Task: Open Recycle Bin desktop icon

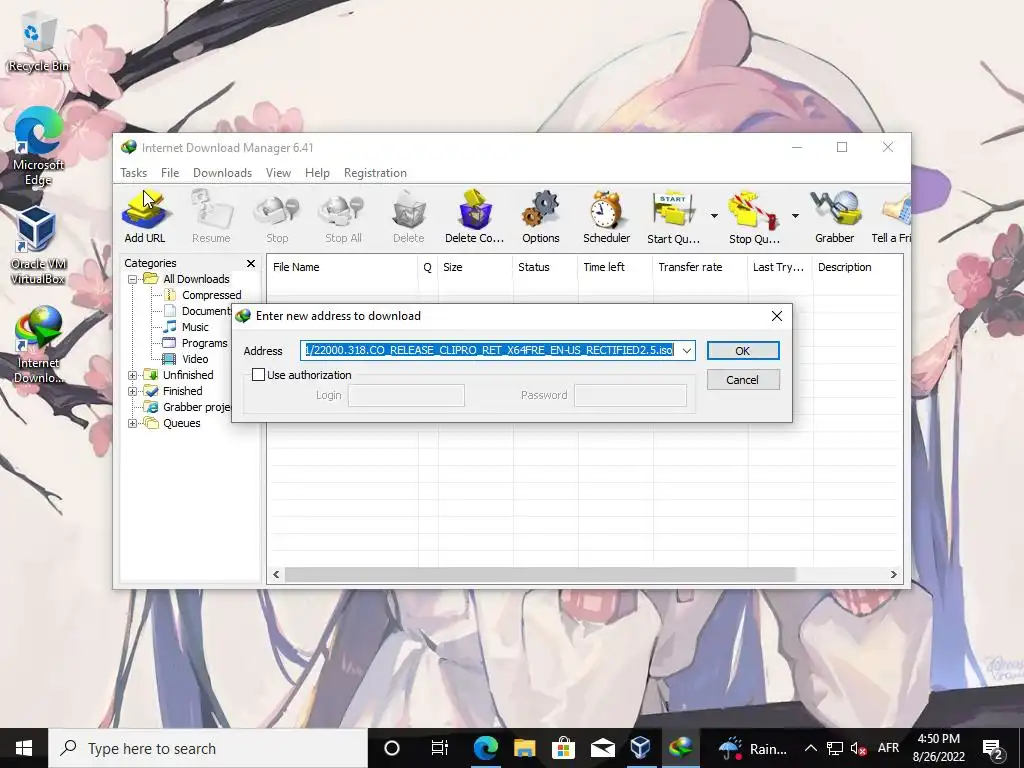Action: pos(39,44)
